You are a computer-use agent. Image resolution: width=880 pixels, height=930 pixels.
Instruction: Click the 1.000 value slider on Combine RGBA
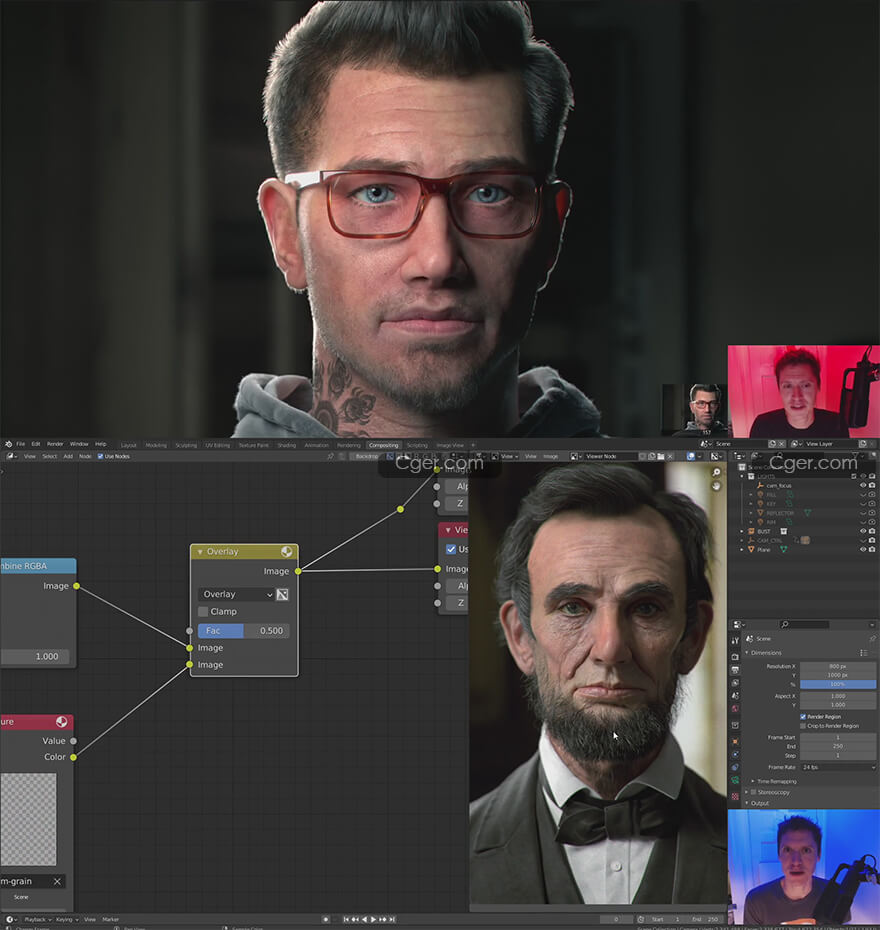pyautogui.click(x=35, y=657)
